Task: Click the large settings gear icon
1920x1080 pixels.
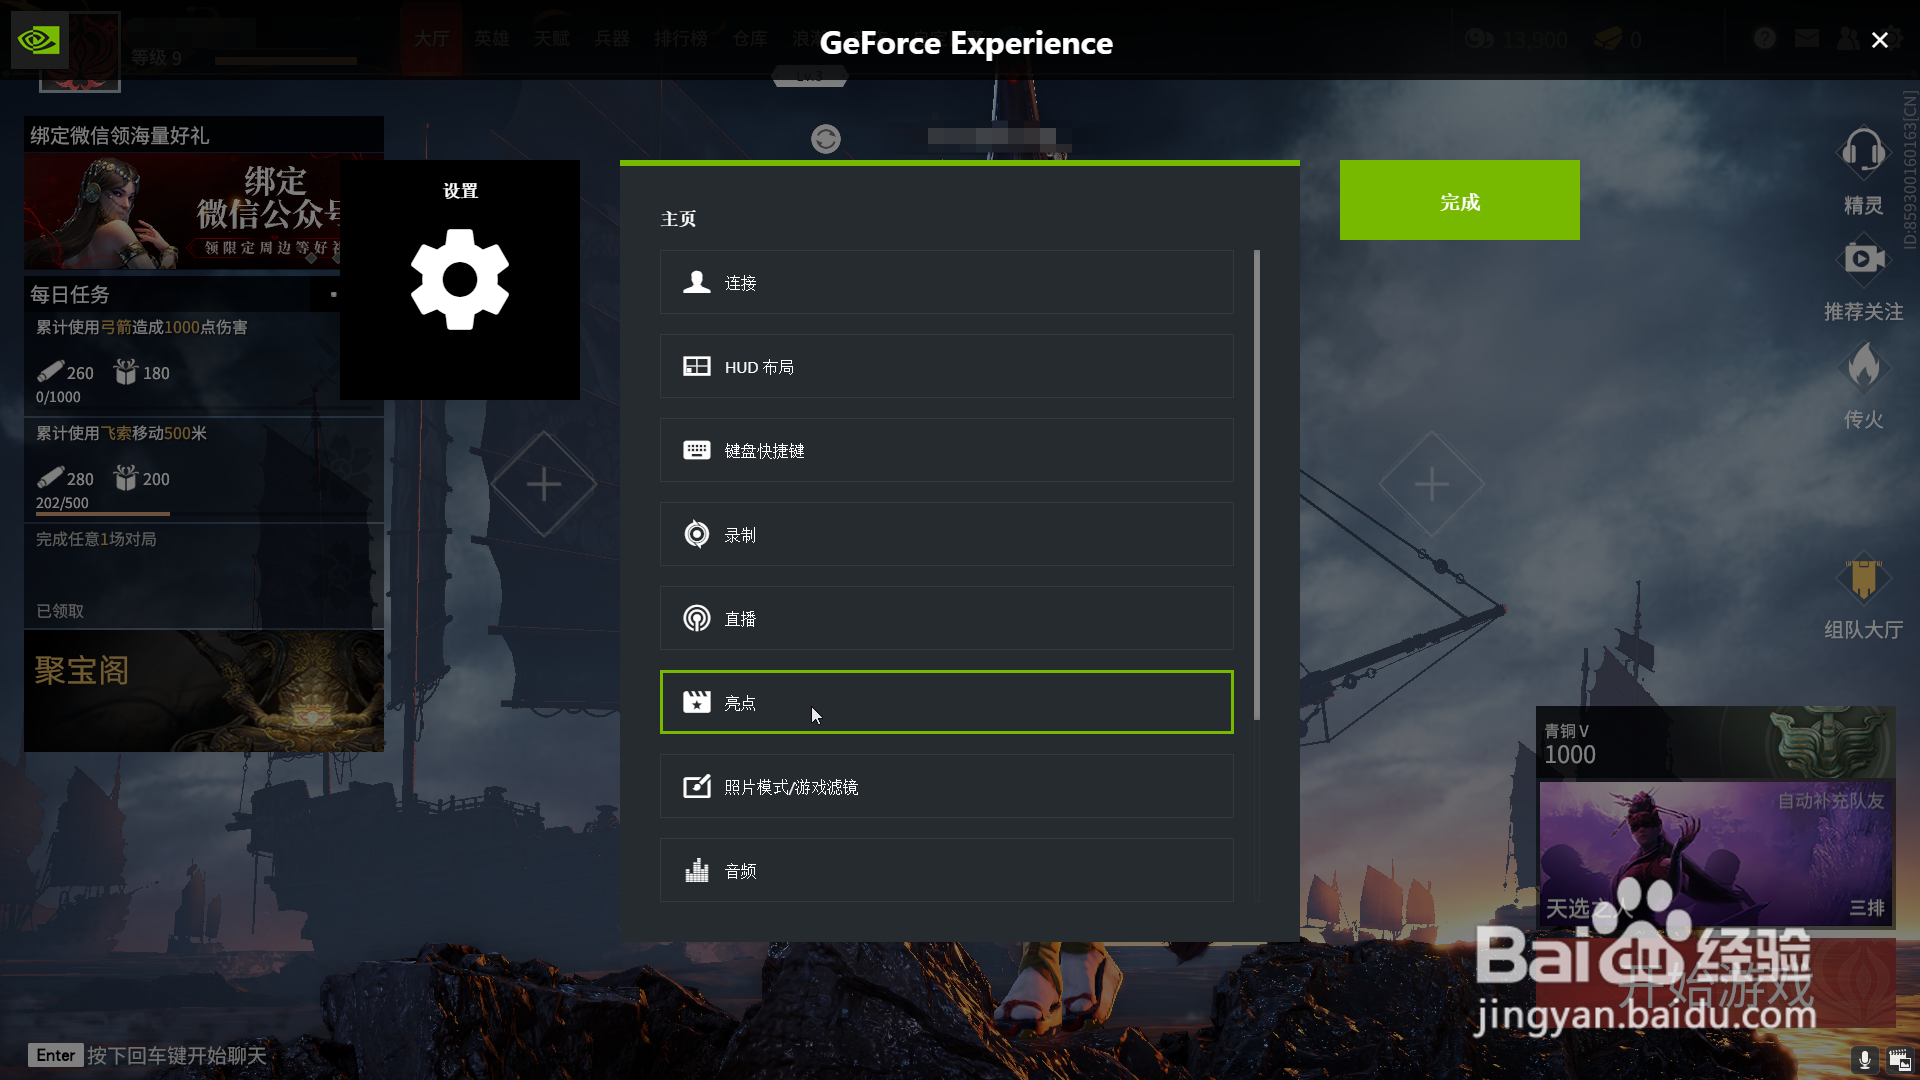Action: pyautogui.click(x=460, y=279)
